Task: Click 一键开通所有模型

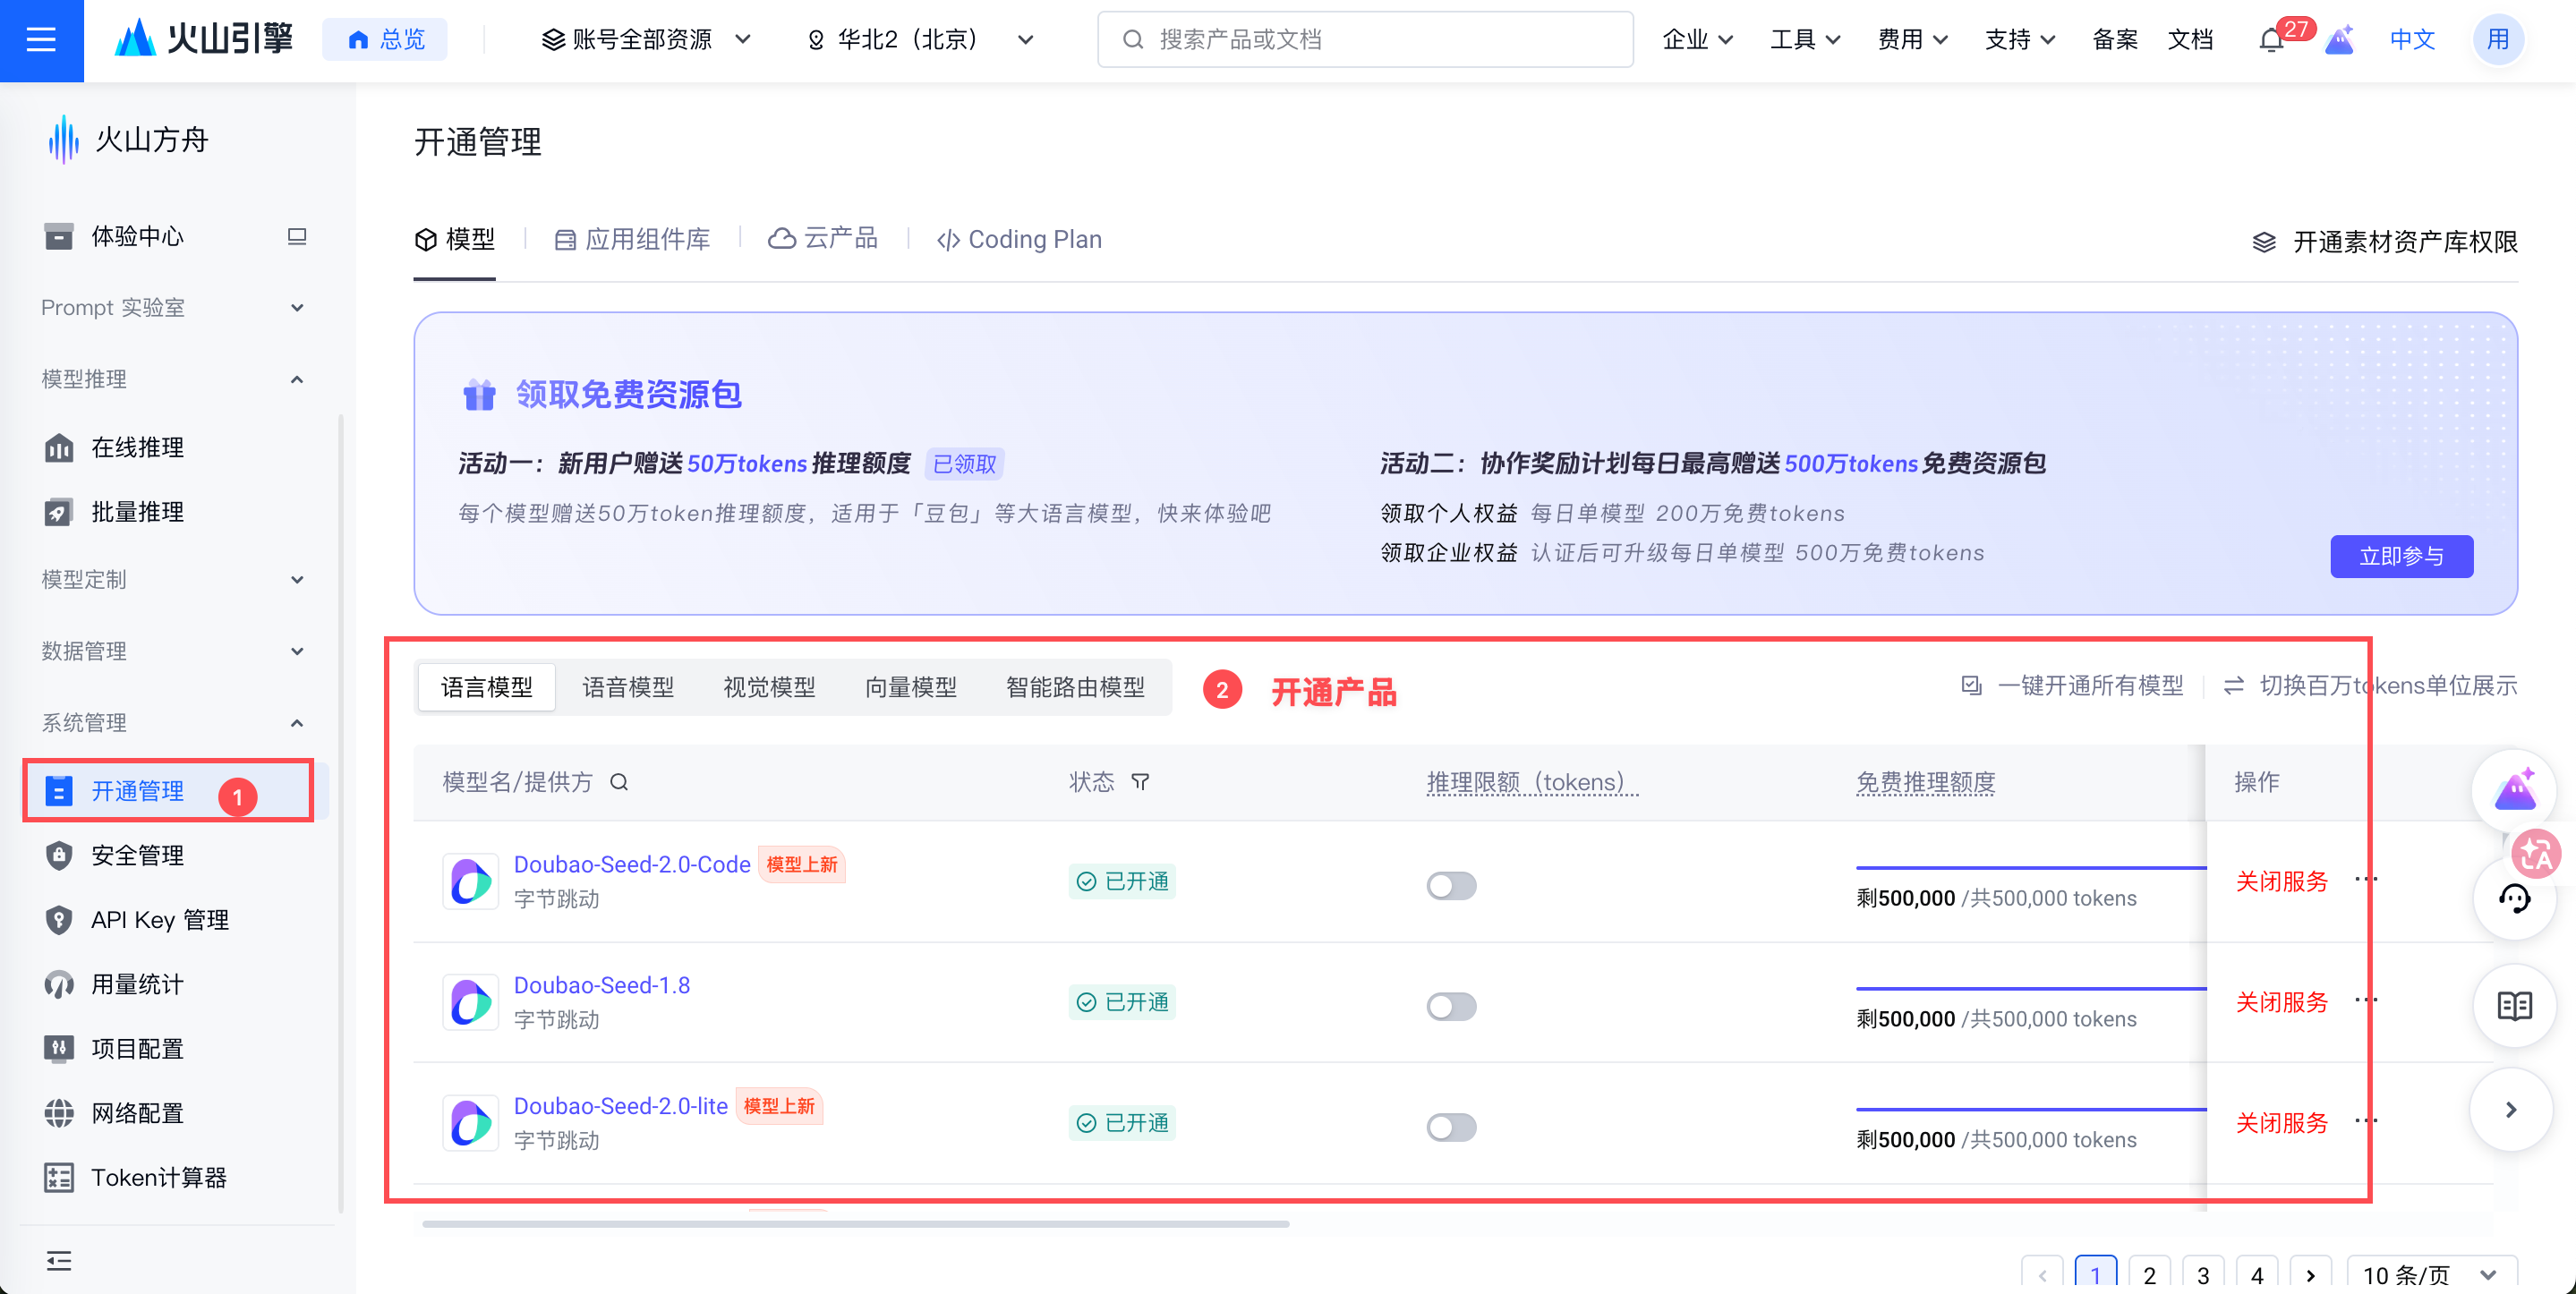Action: point(2072,686)
